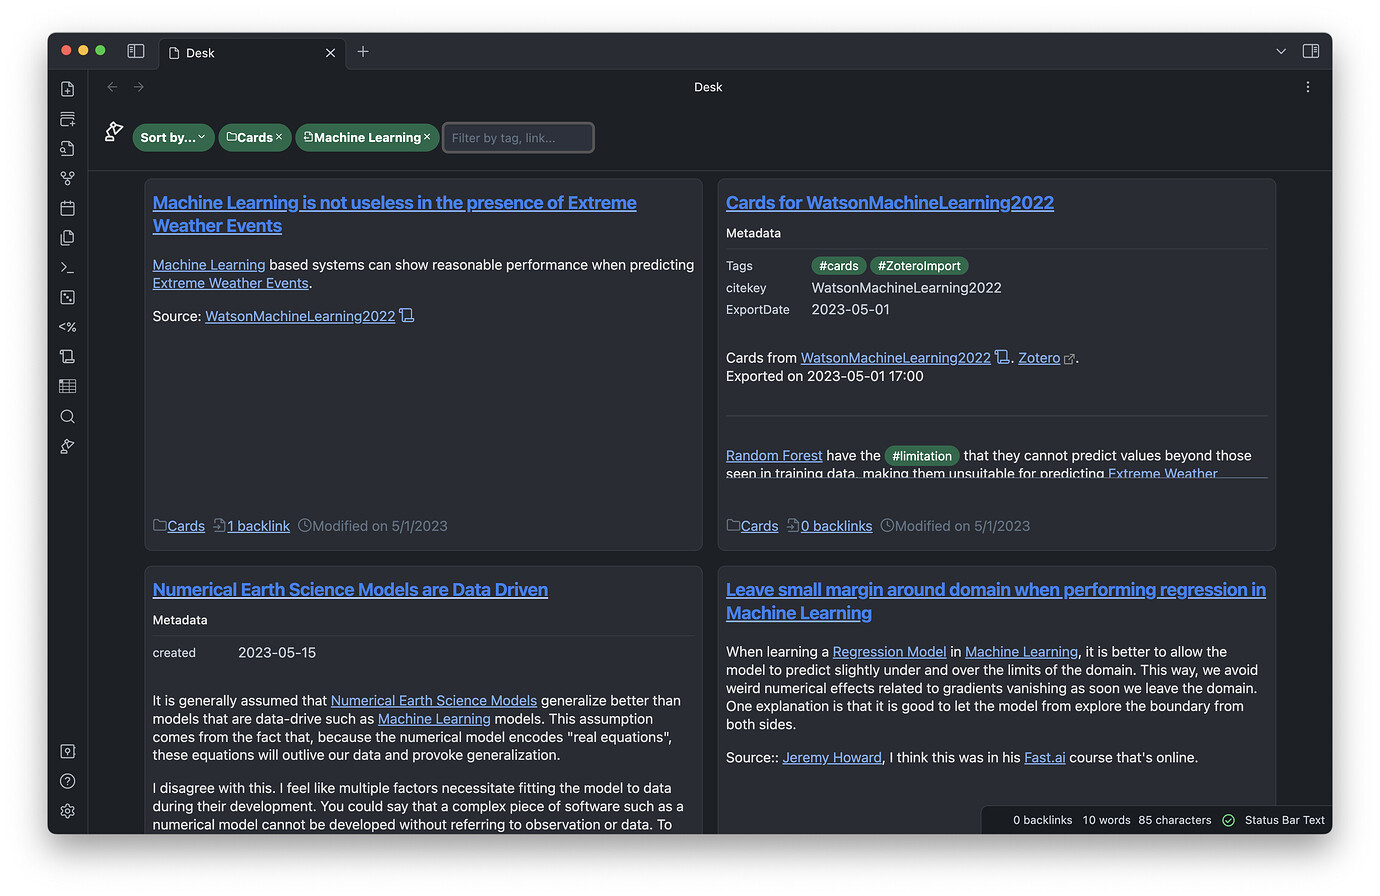This screenshot has height=896, width=1380.
Task: Click the scroll icon in the left ribbon
Action: tap(67, 357)
